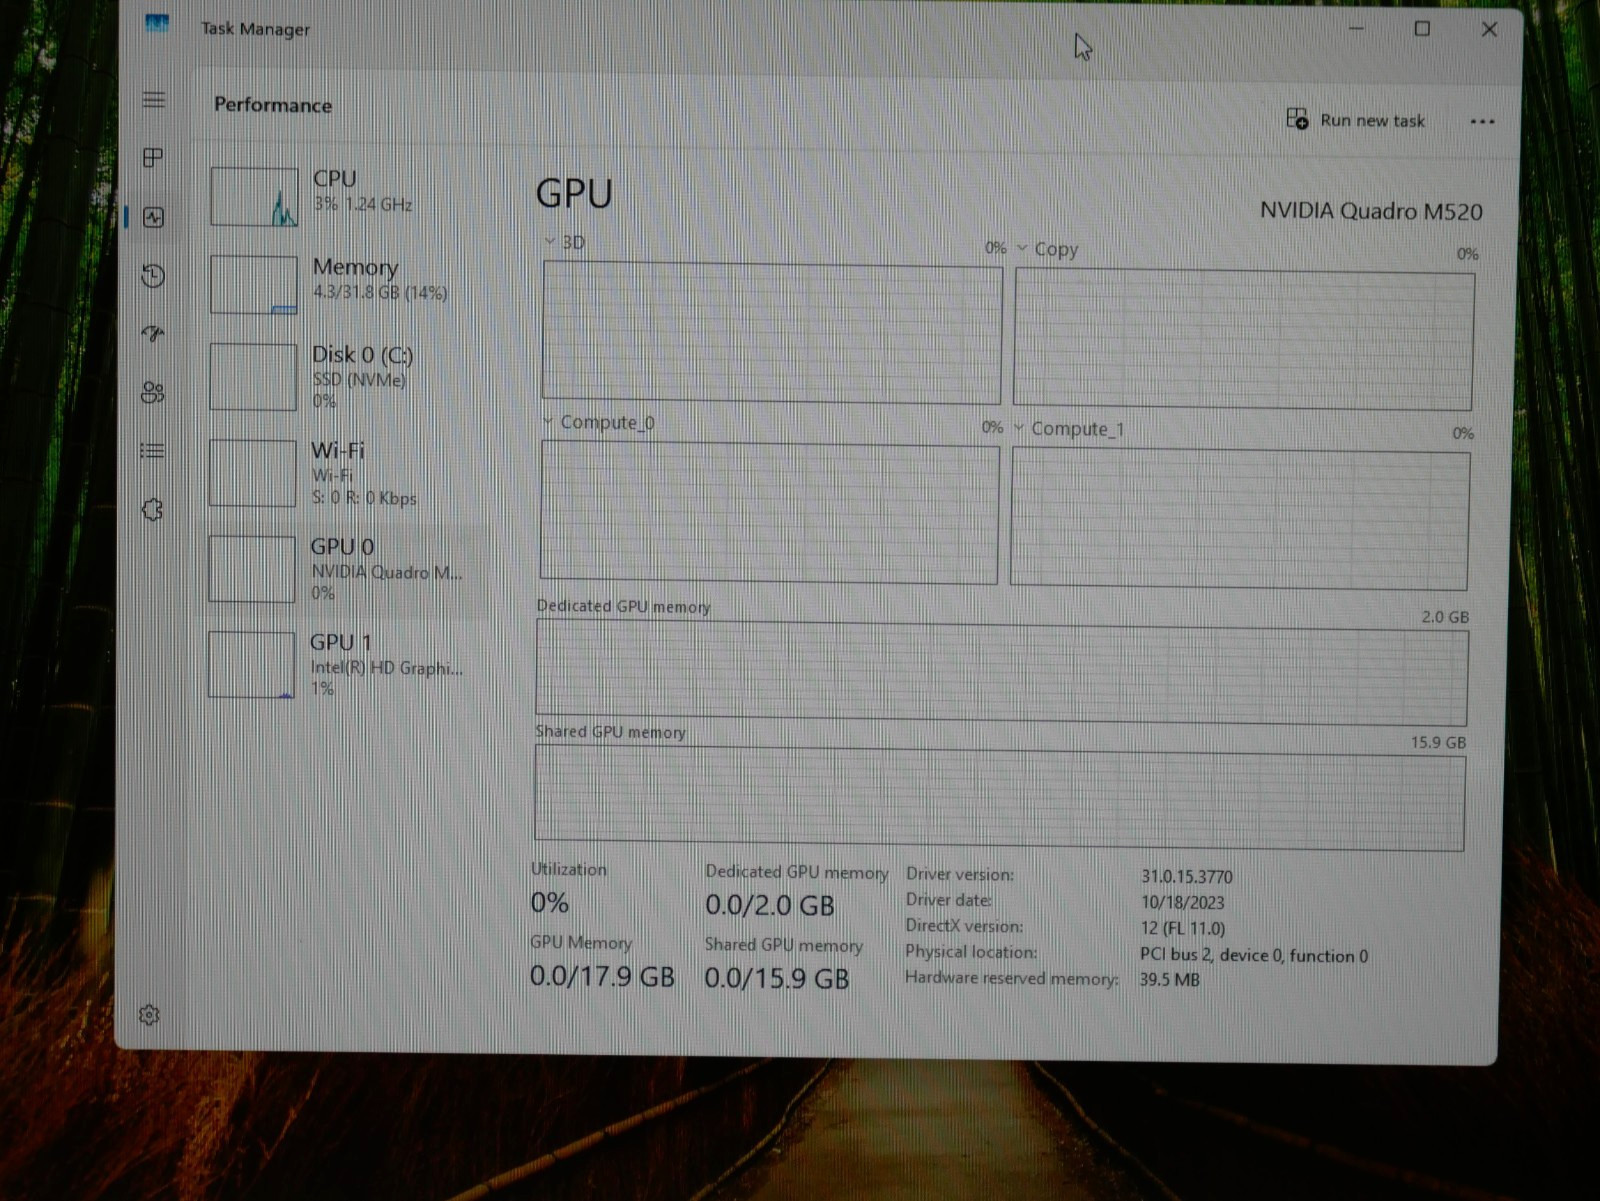Viewport: 1600px width, 1201px height.
Task: Maximize the Task Manager window
Action: click(x=1422, y=29)
